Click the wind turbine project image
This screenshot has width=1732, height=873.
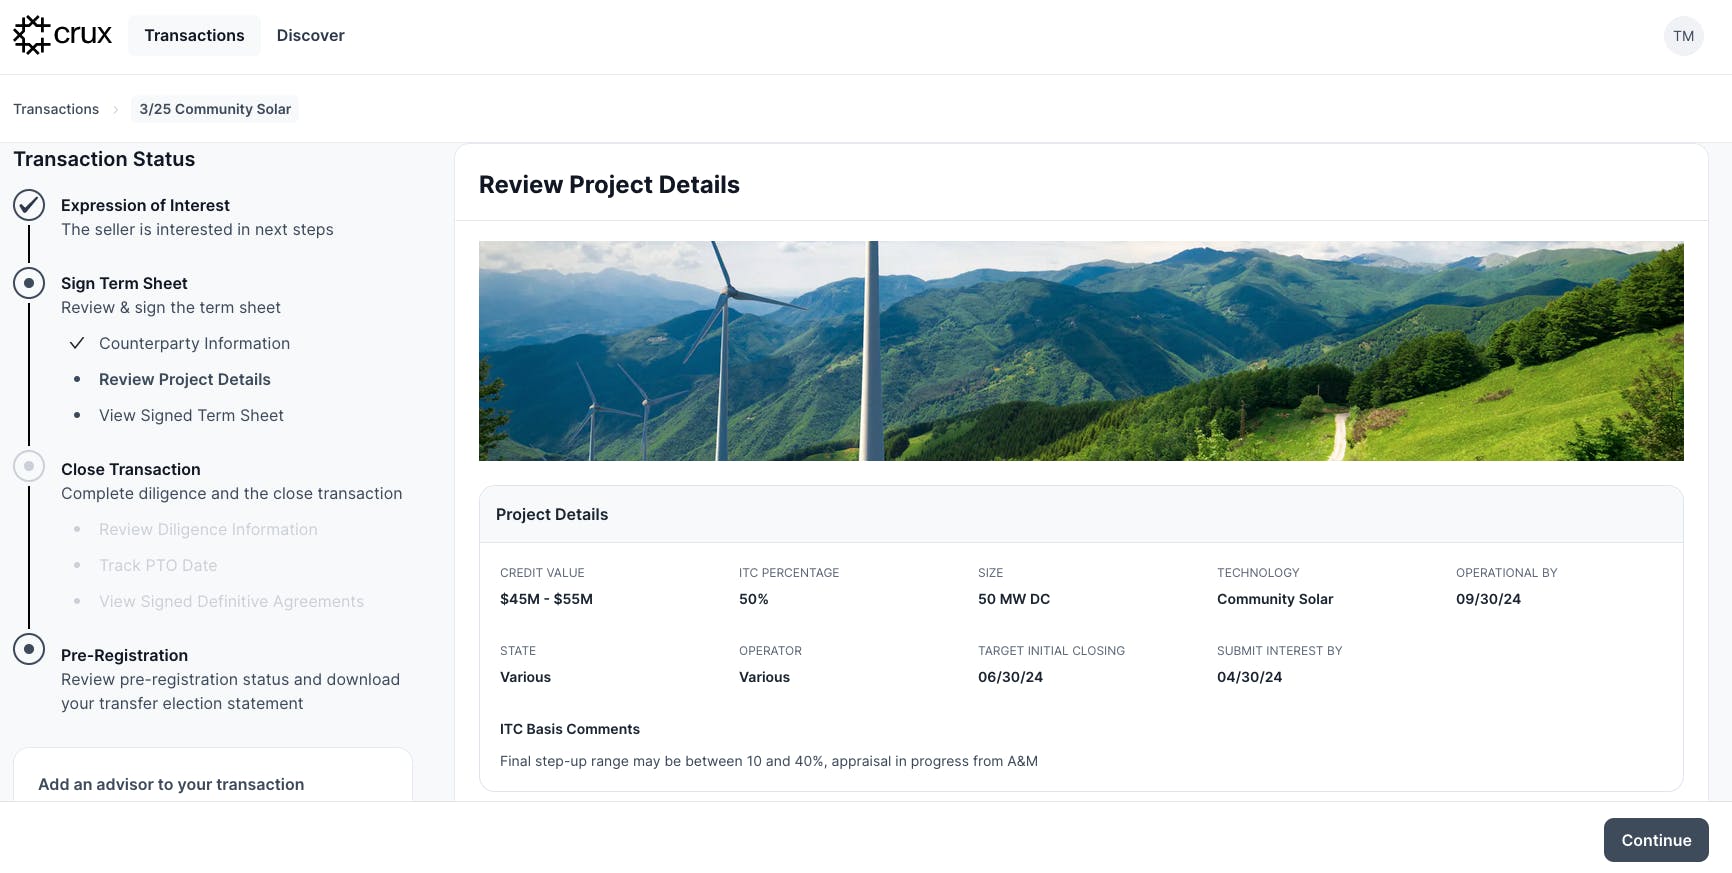point(1080,351)
